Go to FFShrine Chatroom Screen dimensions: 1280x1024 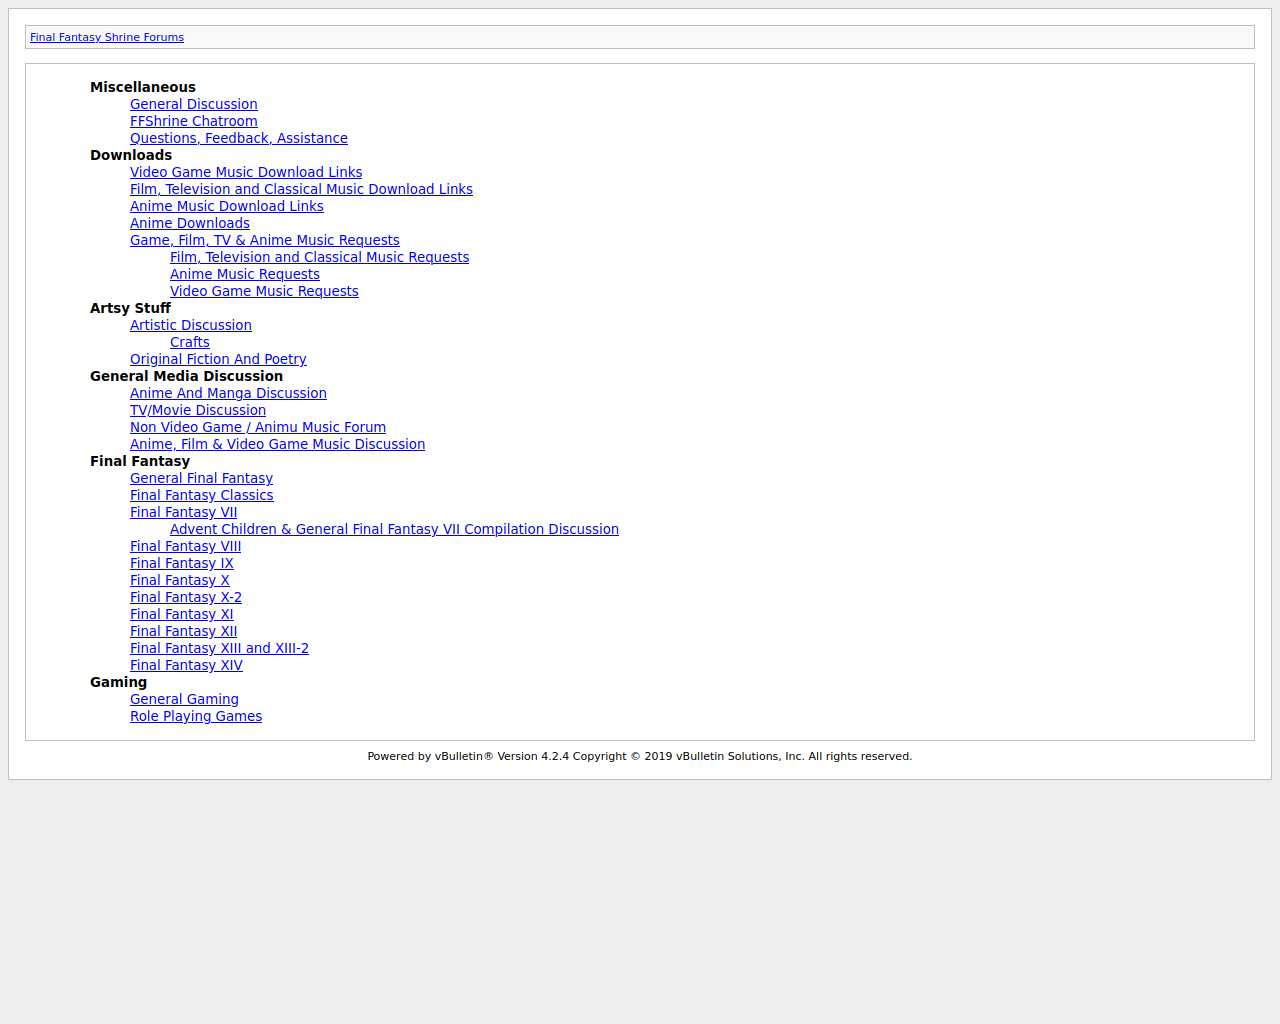pos(194,121)
